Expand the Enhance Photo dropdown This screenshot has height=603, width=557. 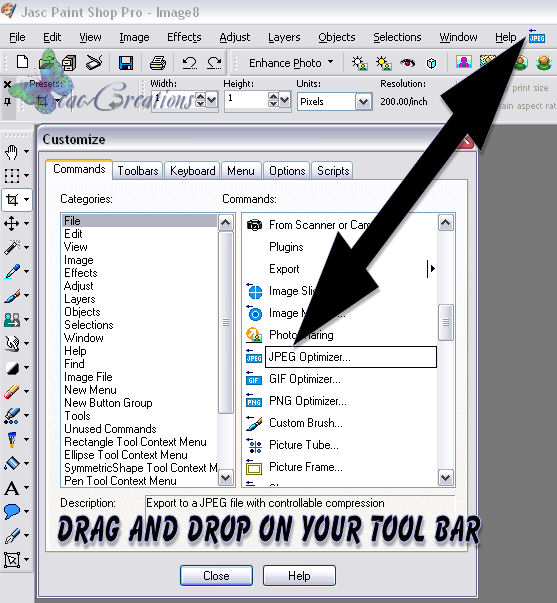330,62
